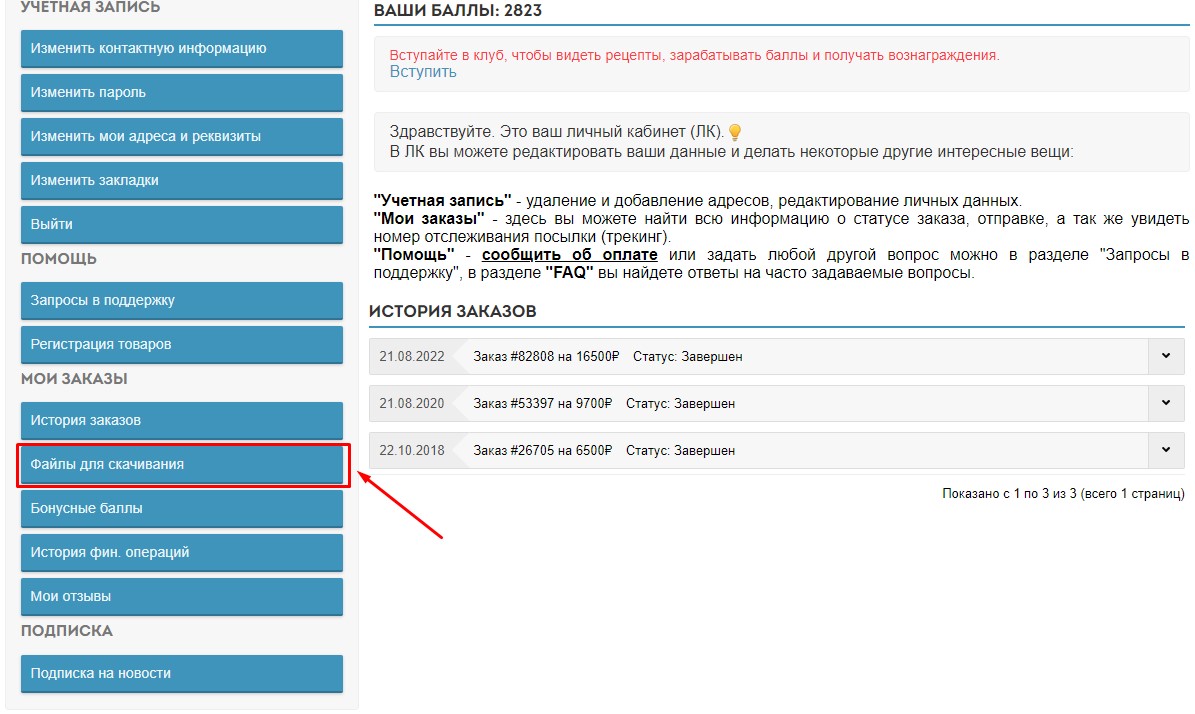Open 'Изменить контактную информацию' menu item

182,48
